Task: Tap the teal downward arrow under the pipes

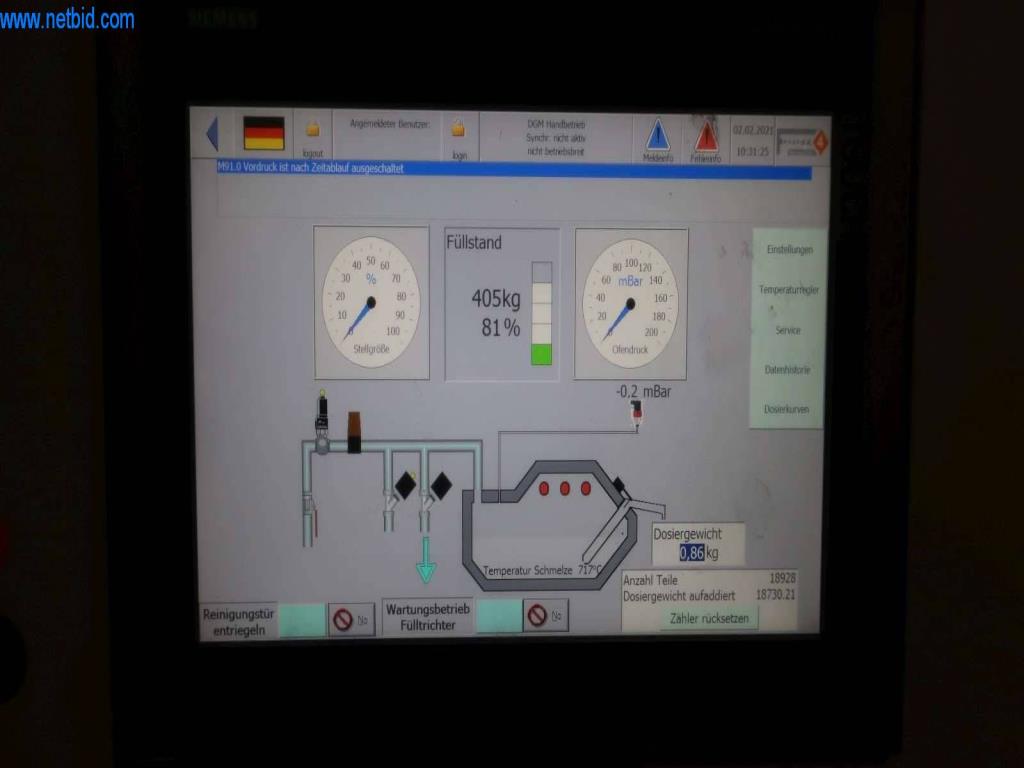Action: click(x=426, y=562)
